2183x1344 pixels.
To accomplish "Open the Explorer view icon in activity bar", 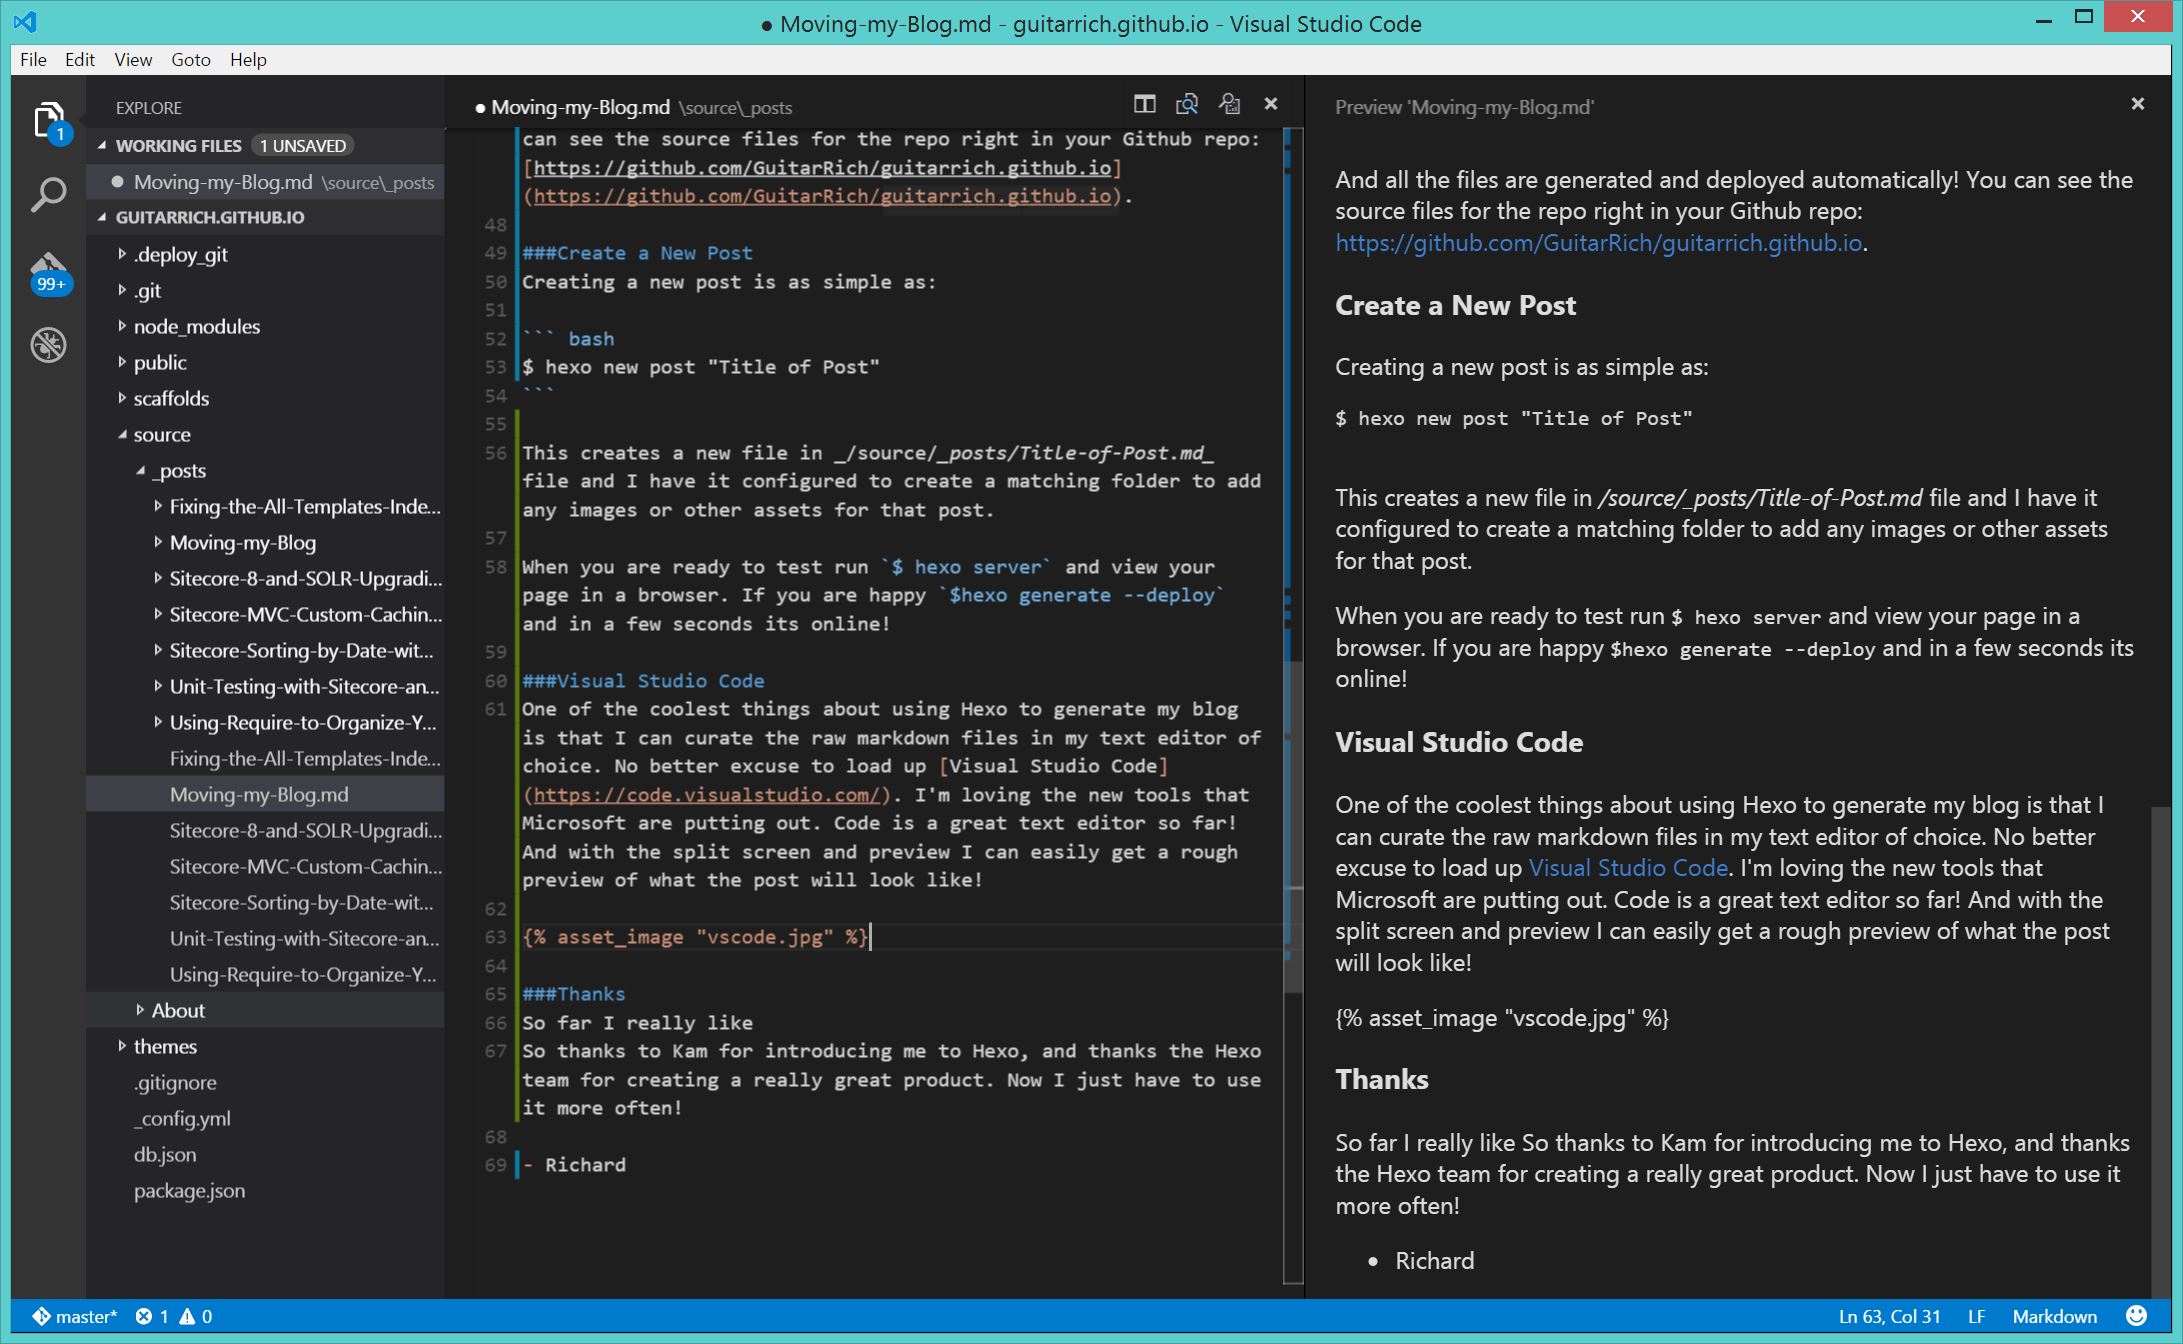I will 48,122.
